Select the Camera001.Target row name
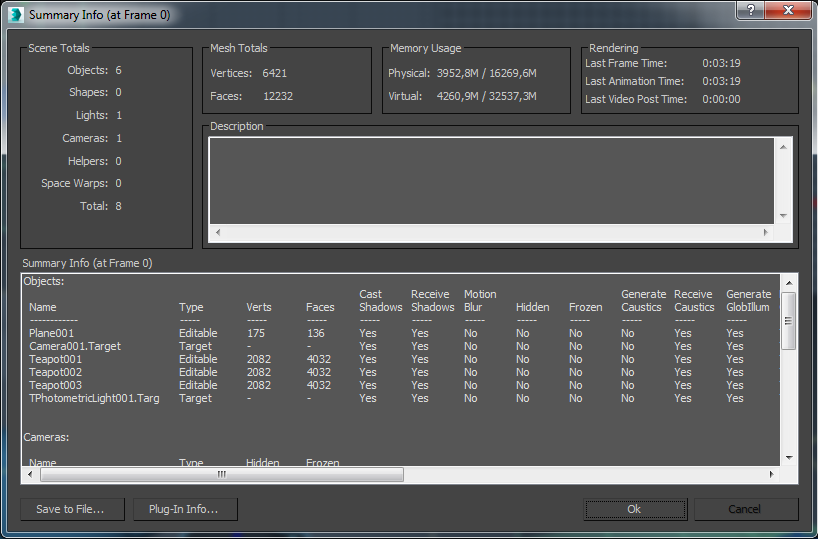This screenshot has height=539, width=818. tap(75, 346)
